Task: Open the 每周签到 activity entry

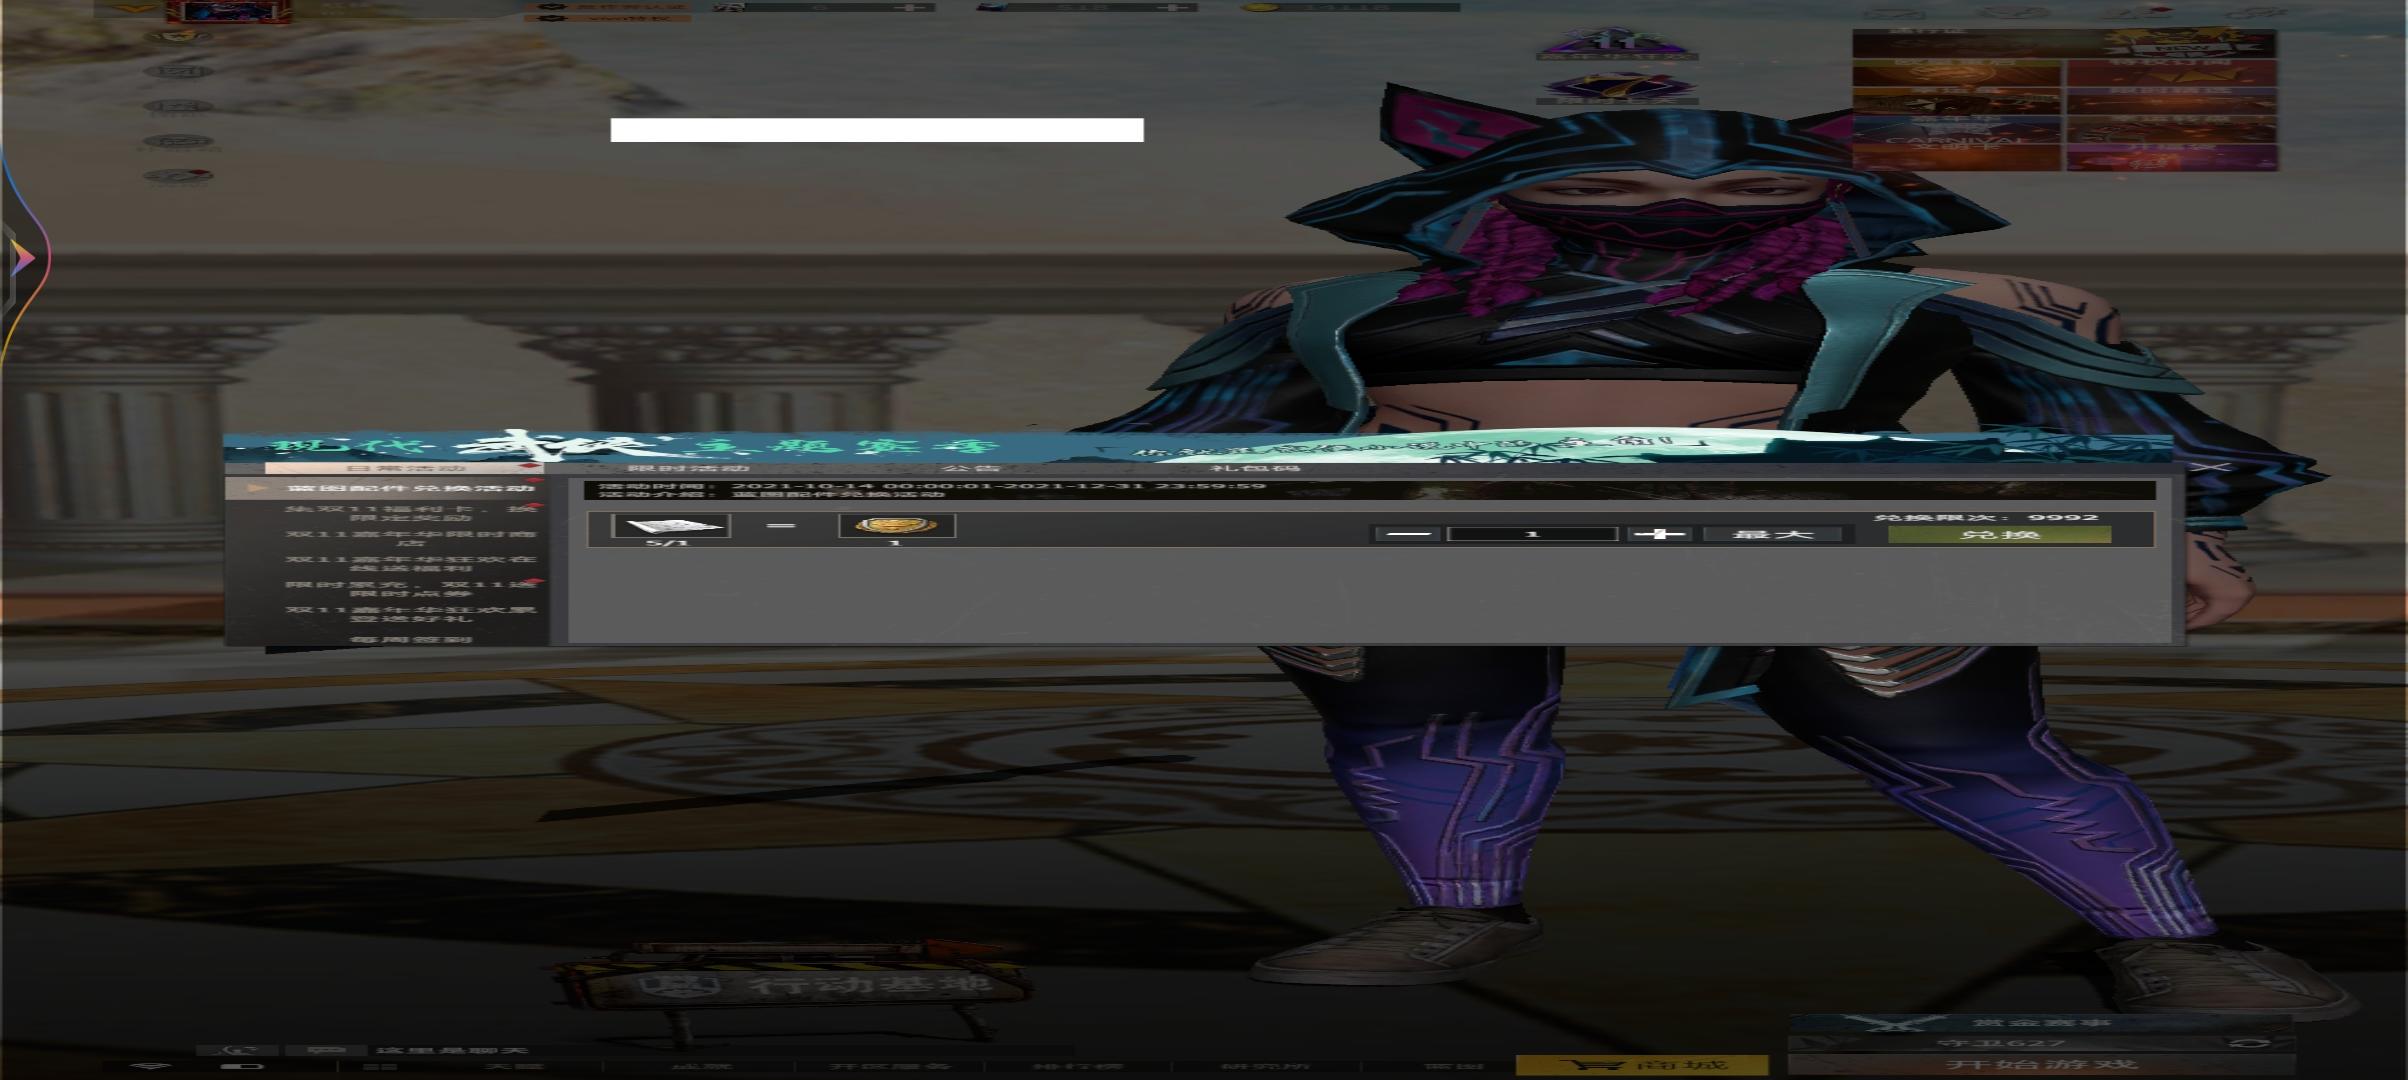Action: 410,639
